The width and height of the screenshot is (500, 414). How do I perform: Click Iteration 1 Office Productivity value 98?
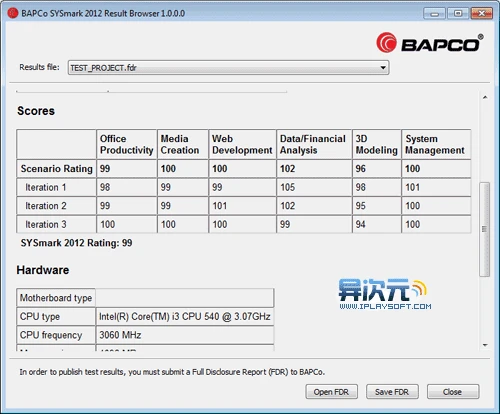pos(105,187)
